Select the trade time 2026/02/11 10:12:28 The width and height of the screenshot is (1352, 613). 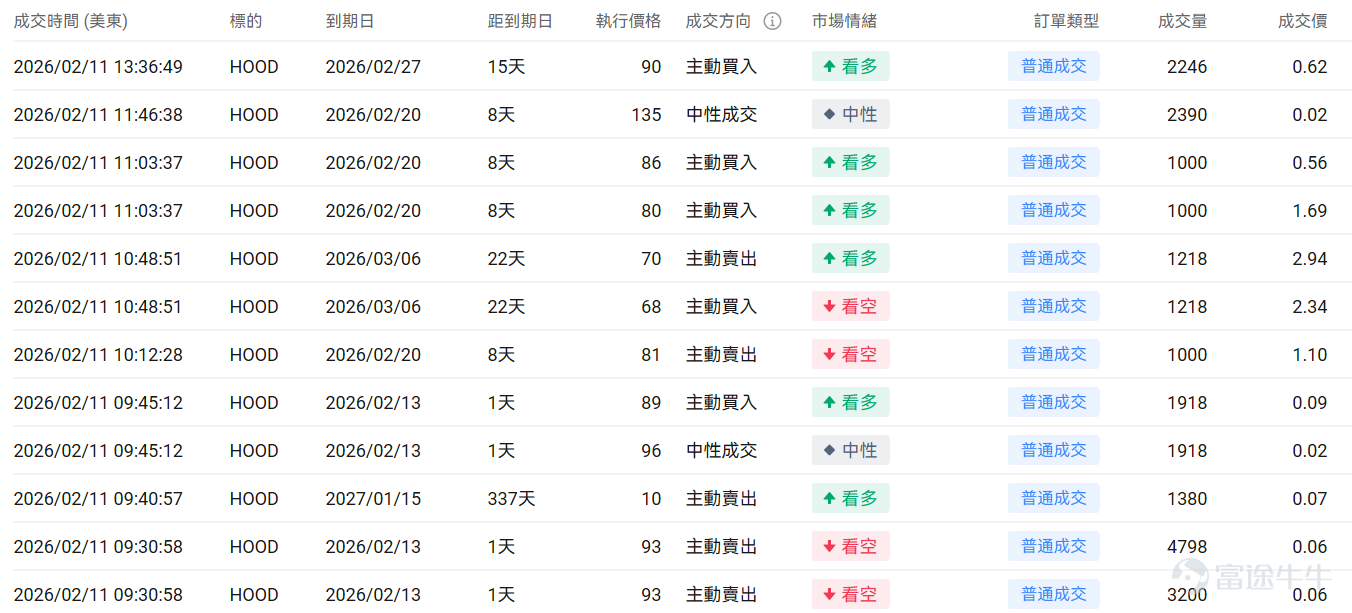[98, 355]
